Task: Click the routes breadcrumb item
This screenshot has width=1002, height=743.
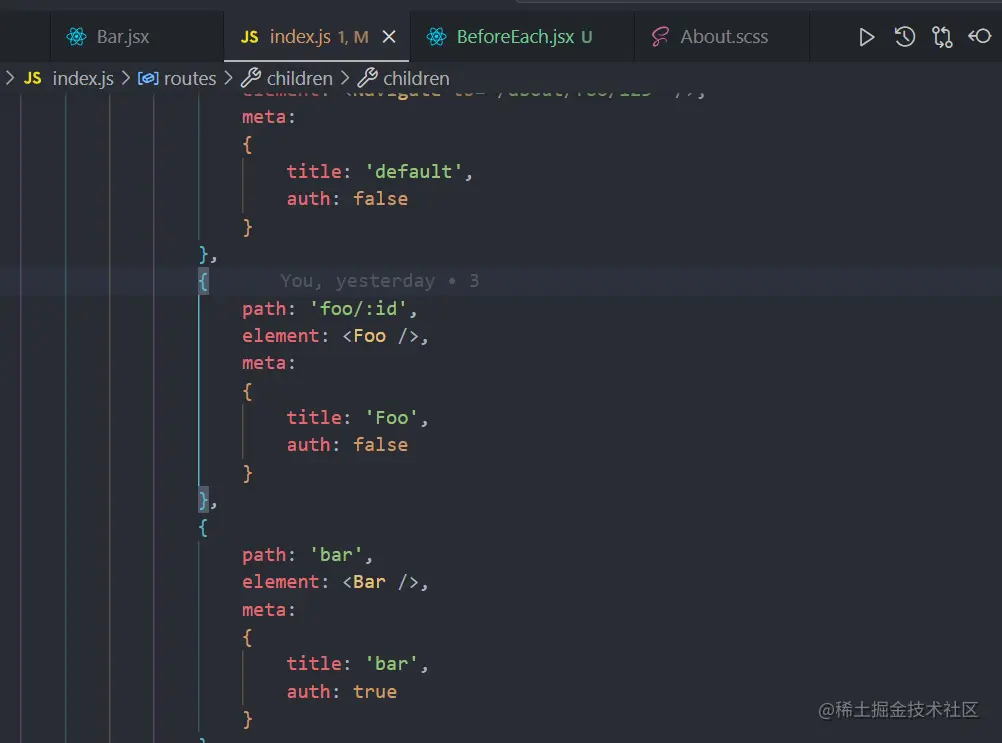Action: coord(190,79)
